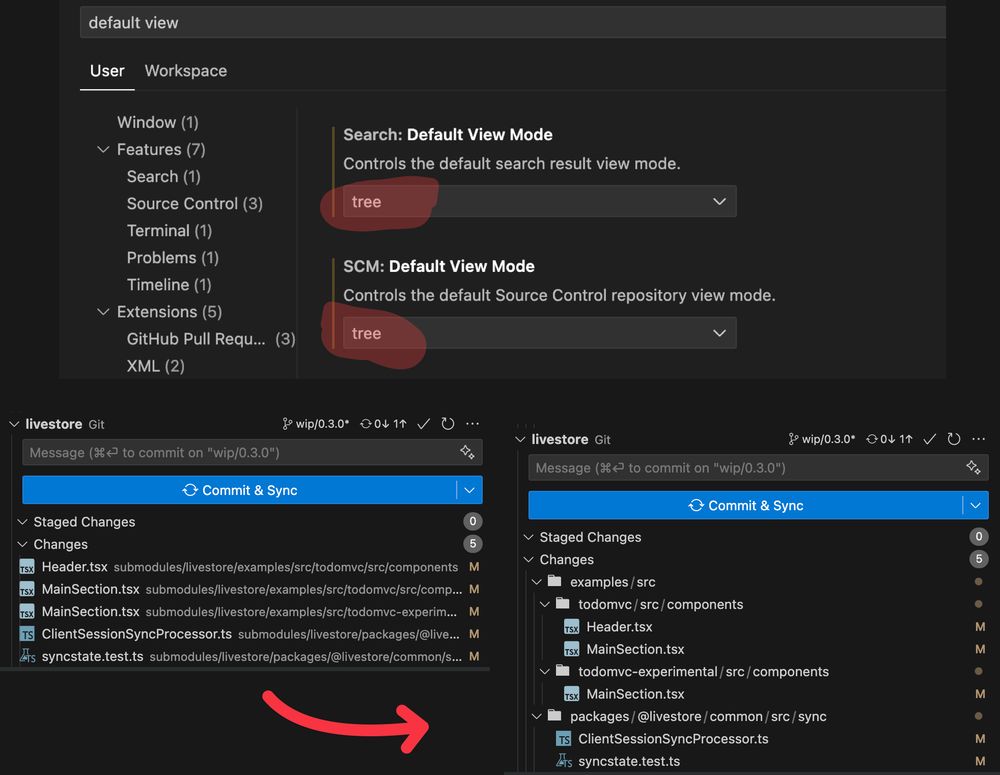Collapse Staged Changes in right panel

(x=529, y=537)
